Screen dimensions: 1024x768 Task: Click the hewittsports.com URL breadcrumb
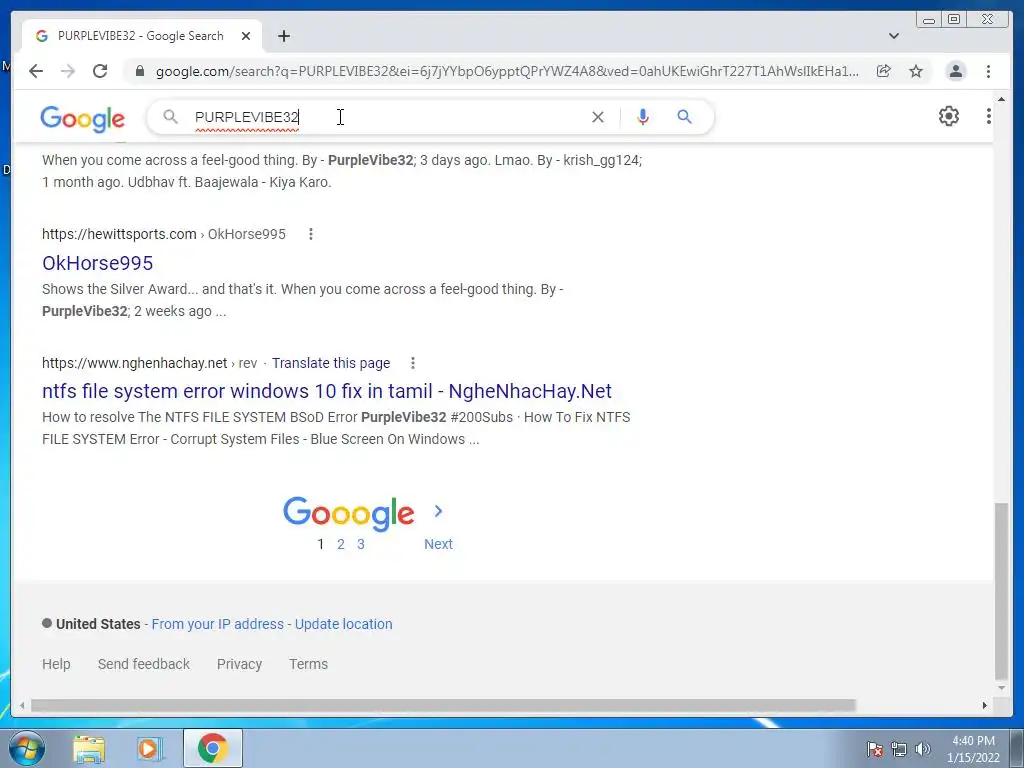(x=164, y=234)
